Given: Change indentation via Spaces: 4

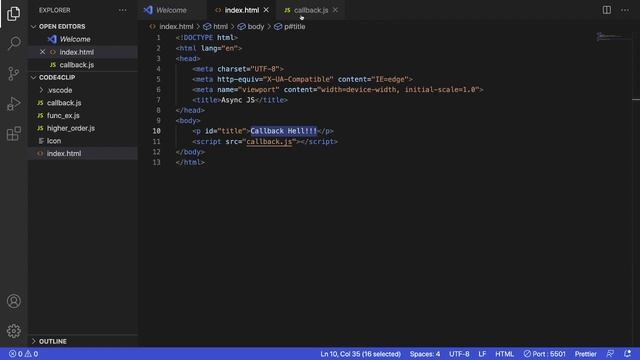Looking at the screenshot, I should pos(425,354).
